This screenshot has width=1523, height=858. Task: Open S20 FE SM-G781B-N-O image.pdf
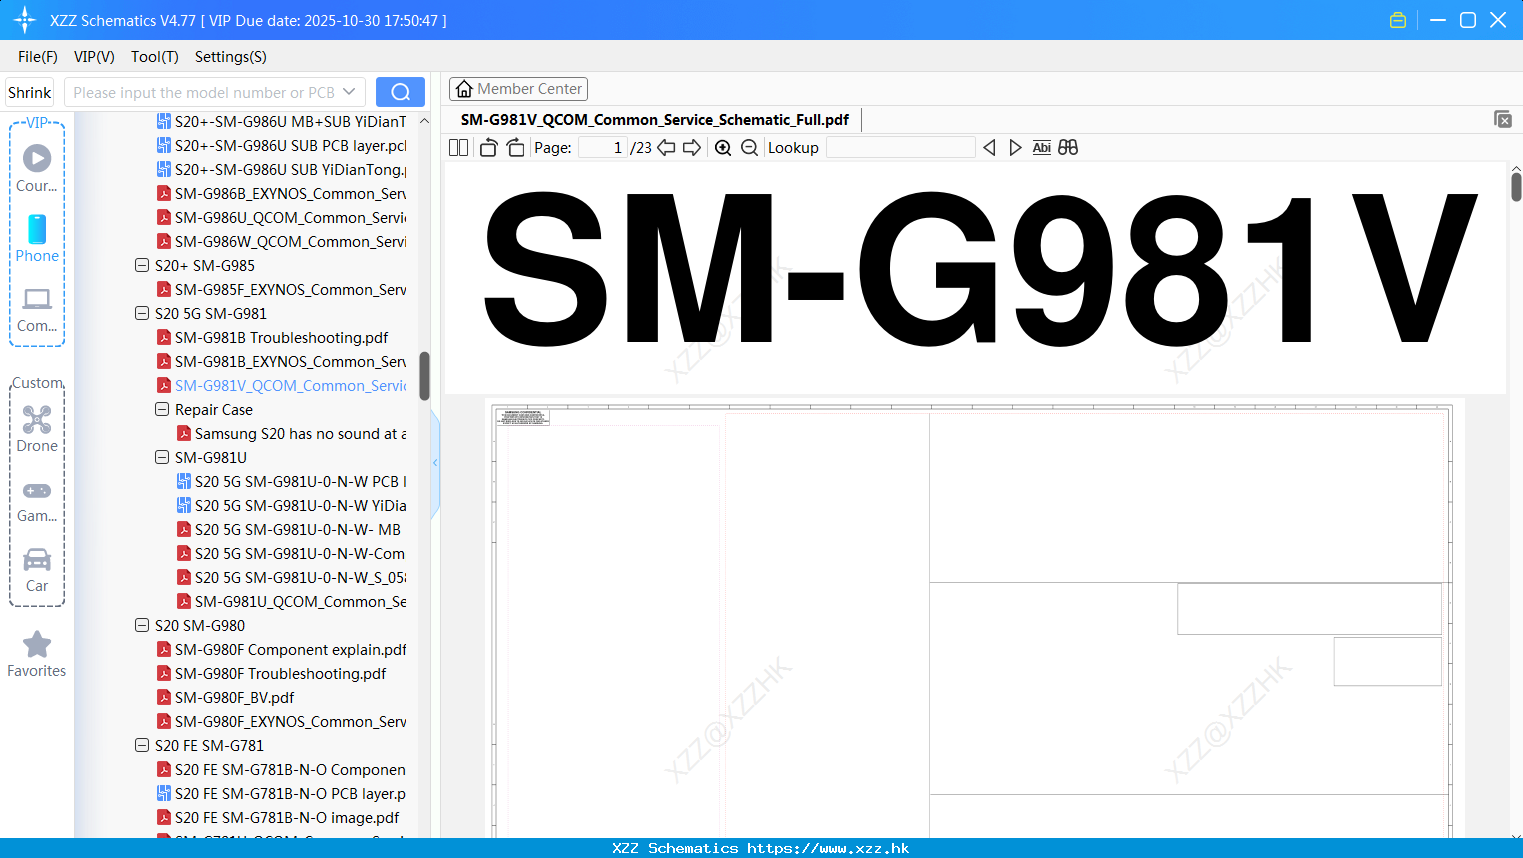point(278,817)
